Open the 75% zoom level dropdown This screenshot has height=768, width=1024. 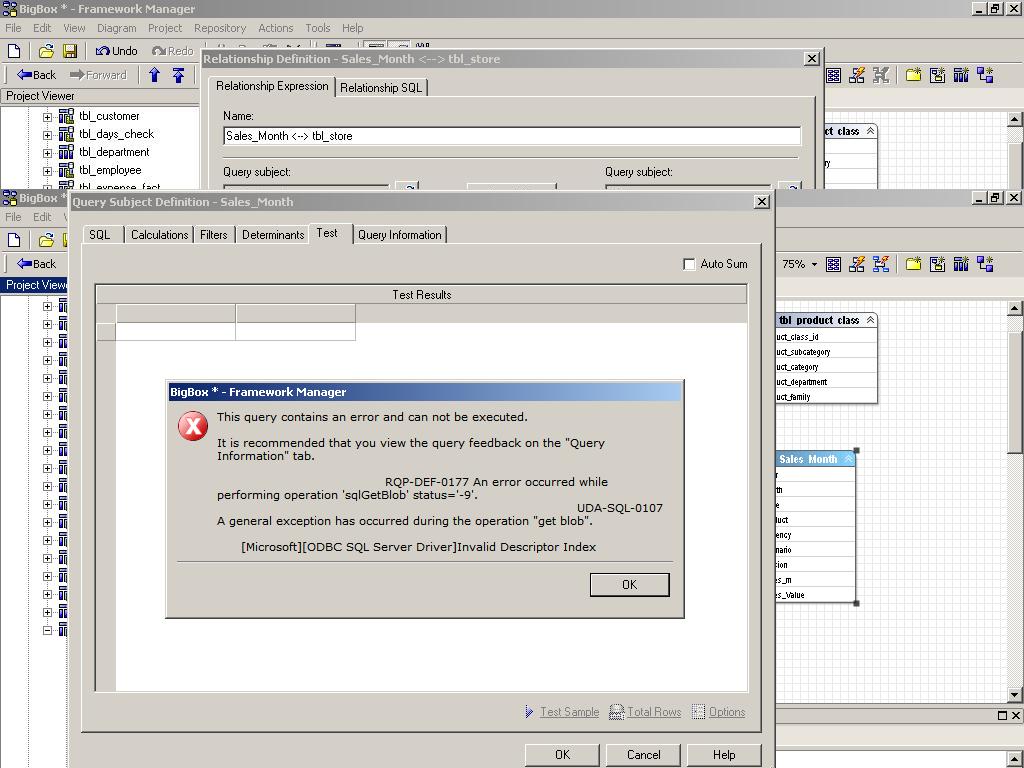815,264
